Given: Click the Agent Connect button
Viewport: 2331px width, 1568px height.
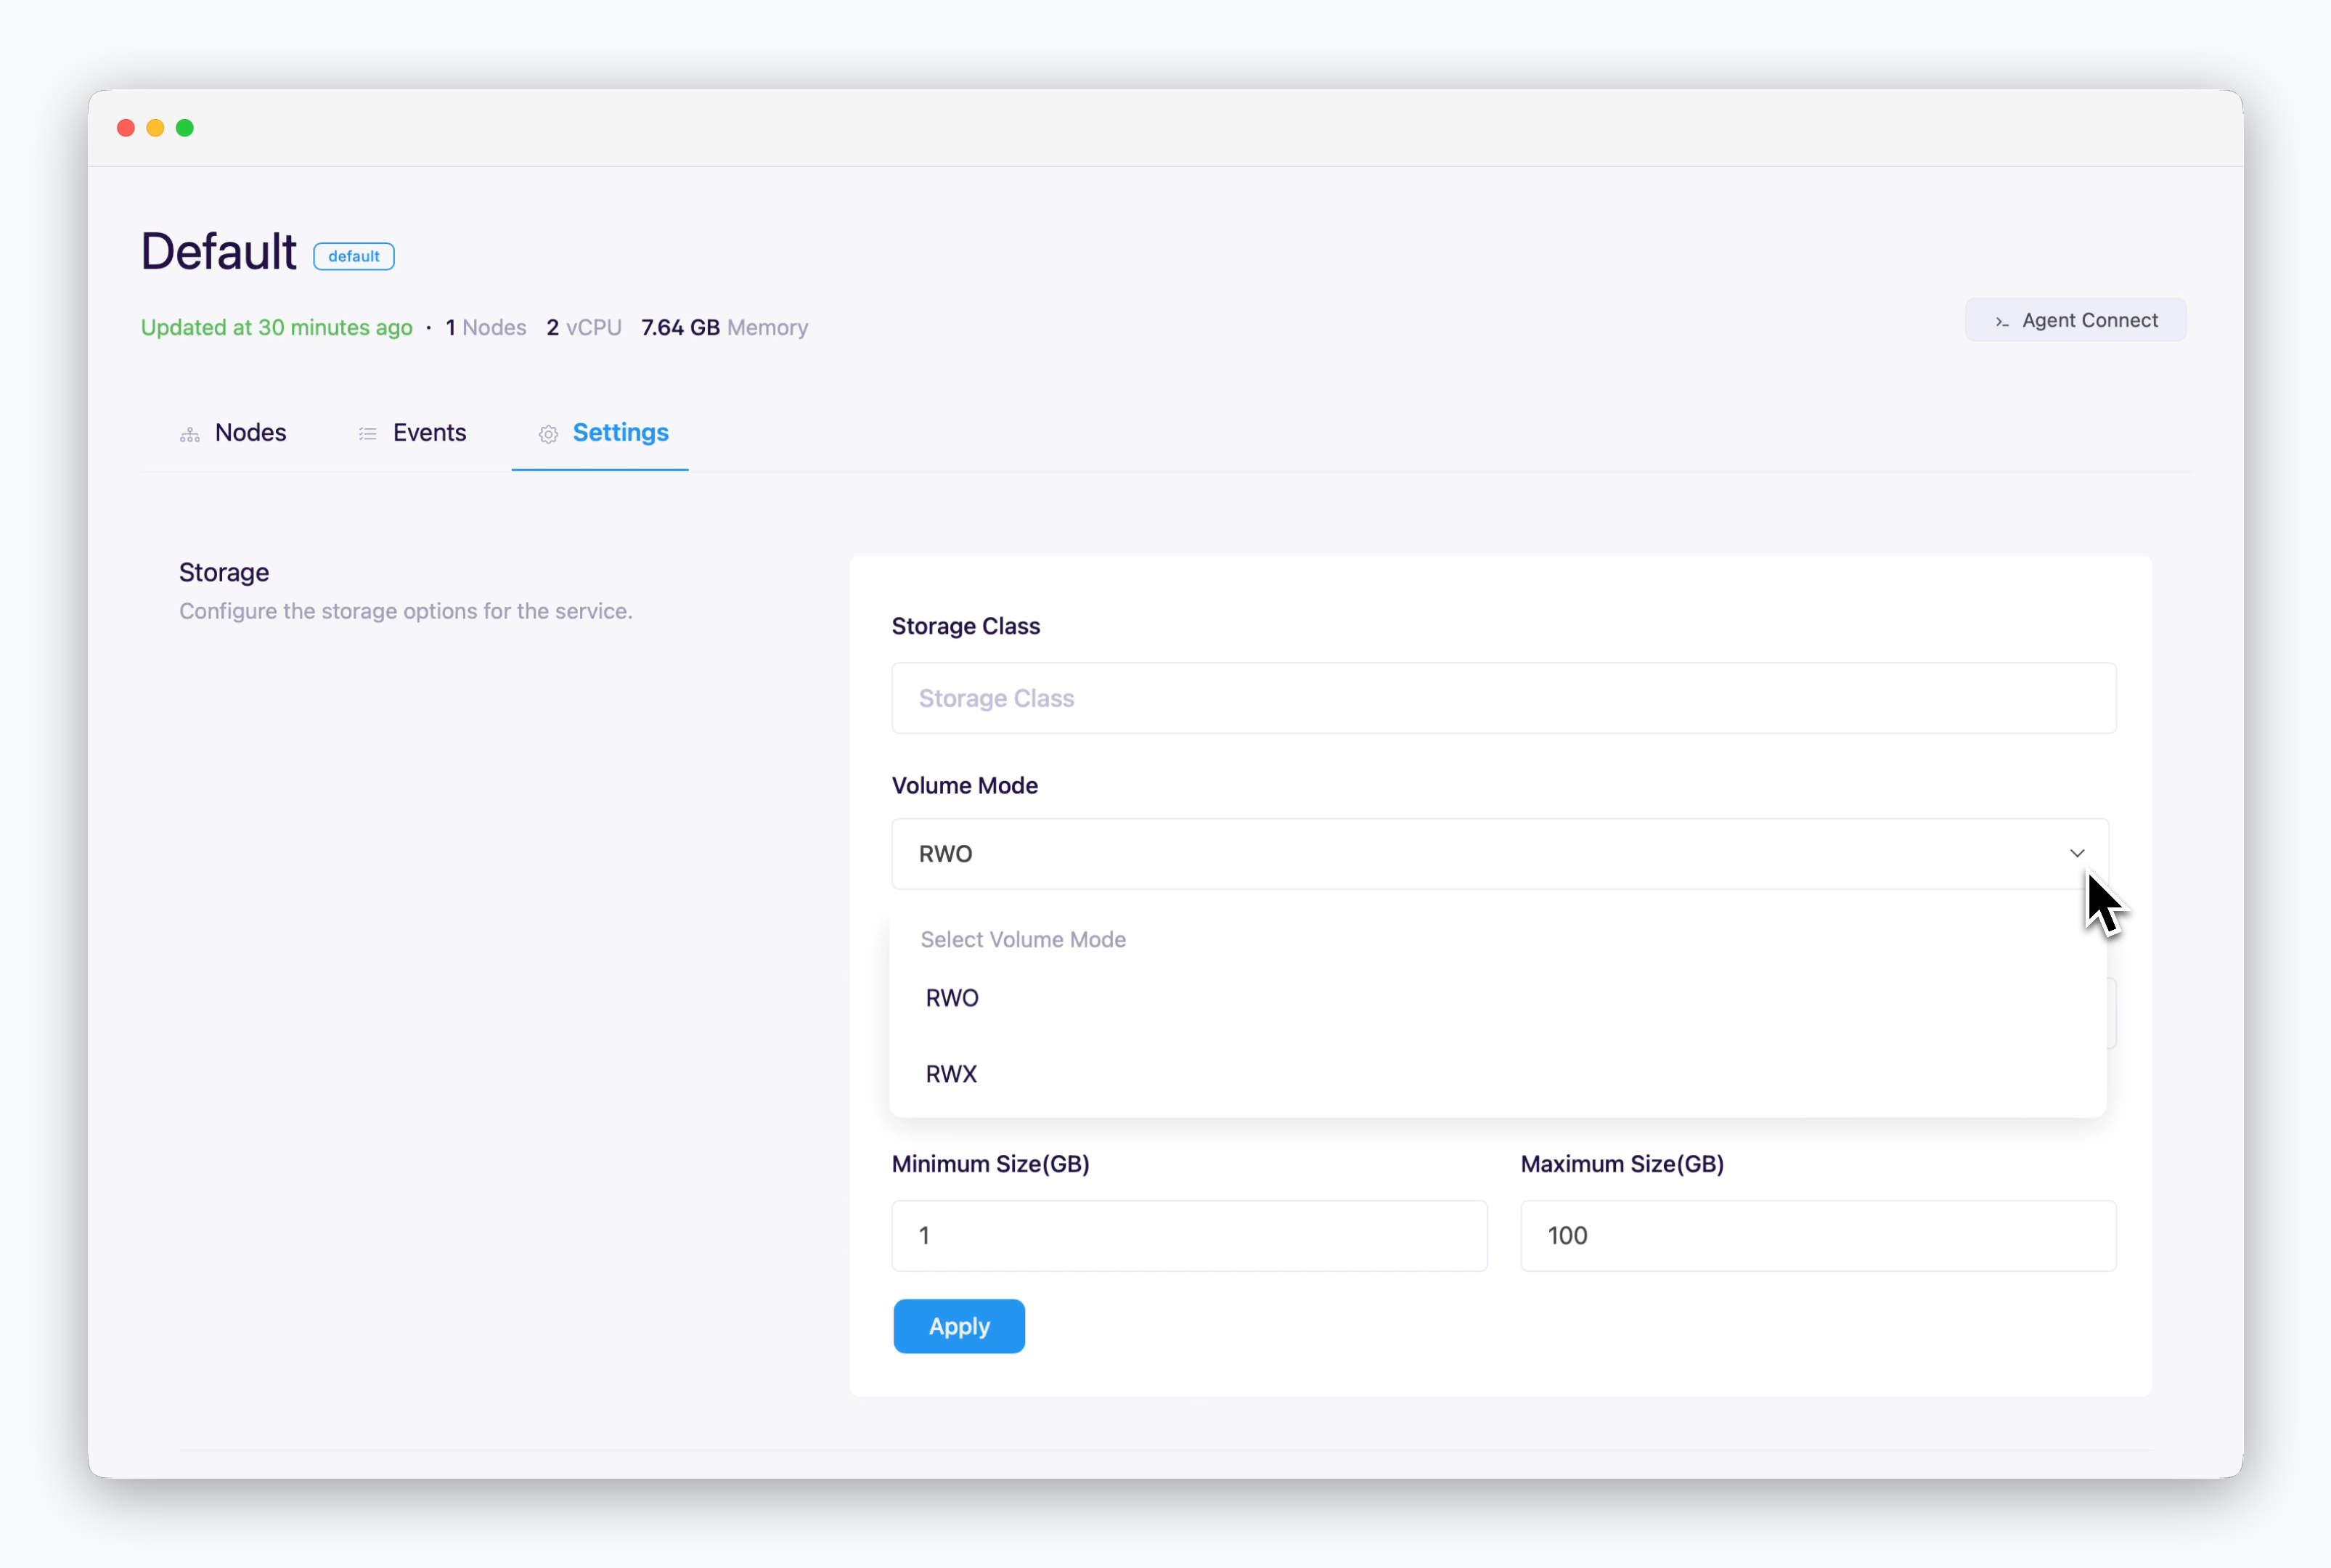Looking at the screenshot, I should click(2076, 320).
